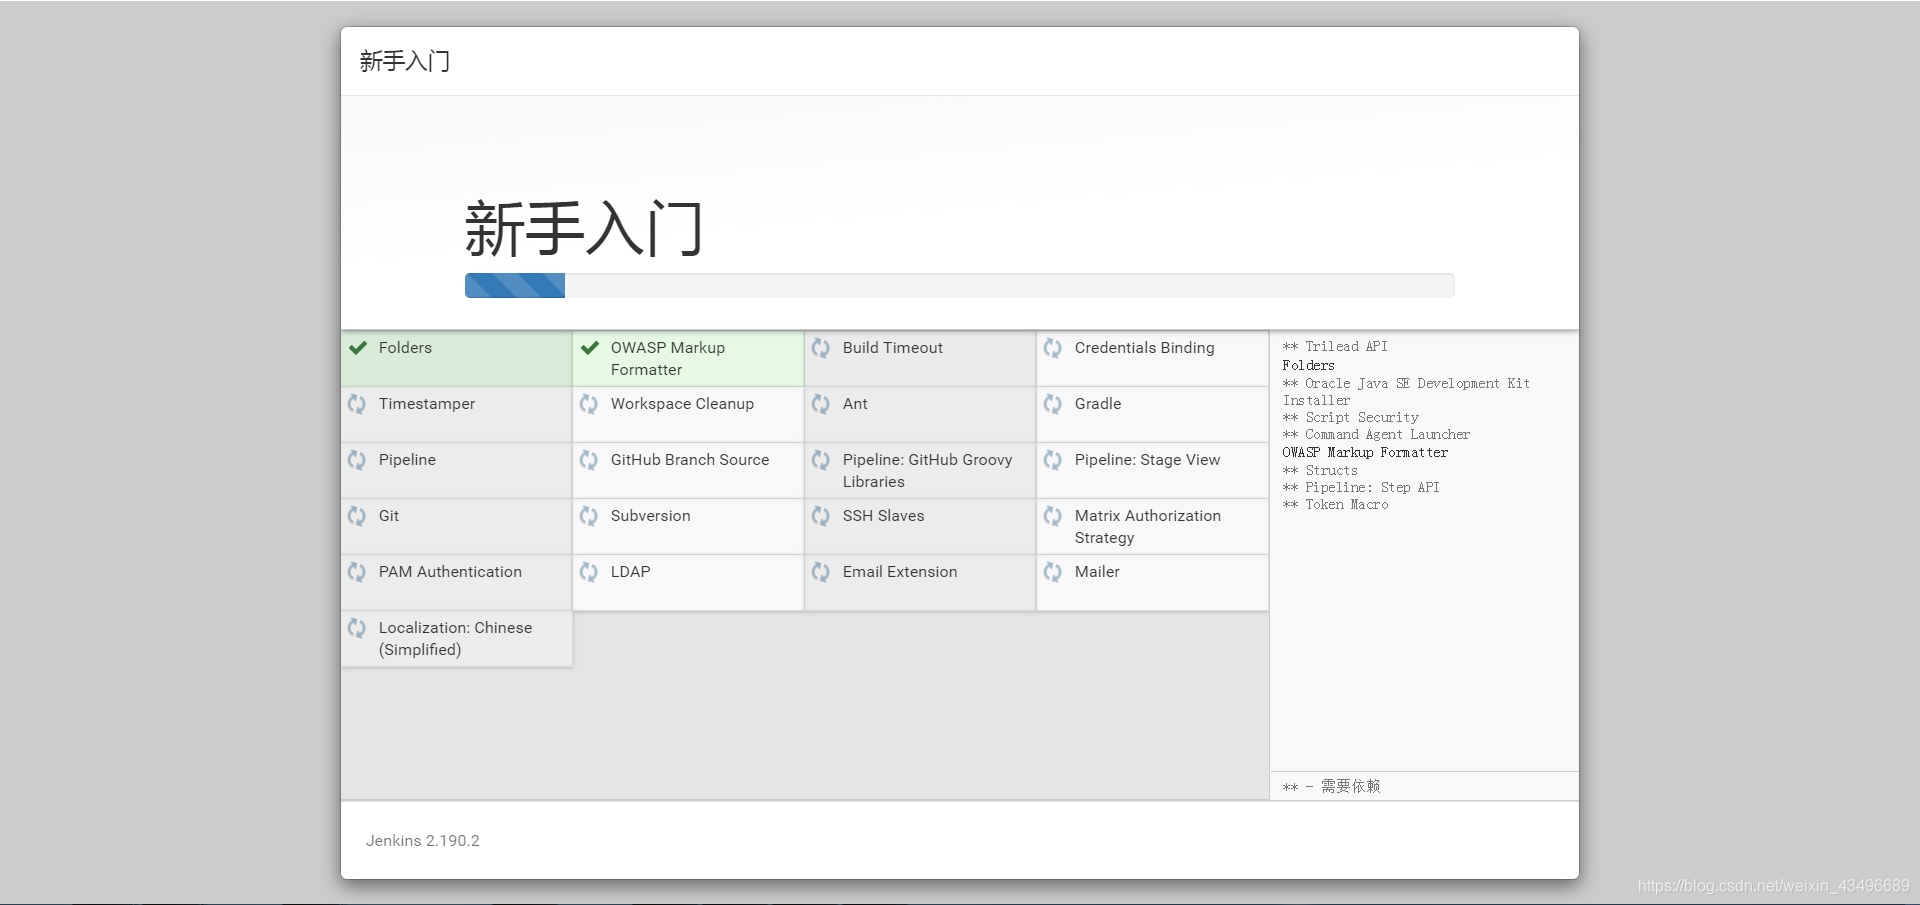This screenshot has width=1920, height=905.
Task: Select the Subversion plugin label
Action: (651, 516)
